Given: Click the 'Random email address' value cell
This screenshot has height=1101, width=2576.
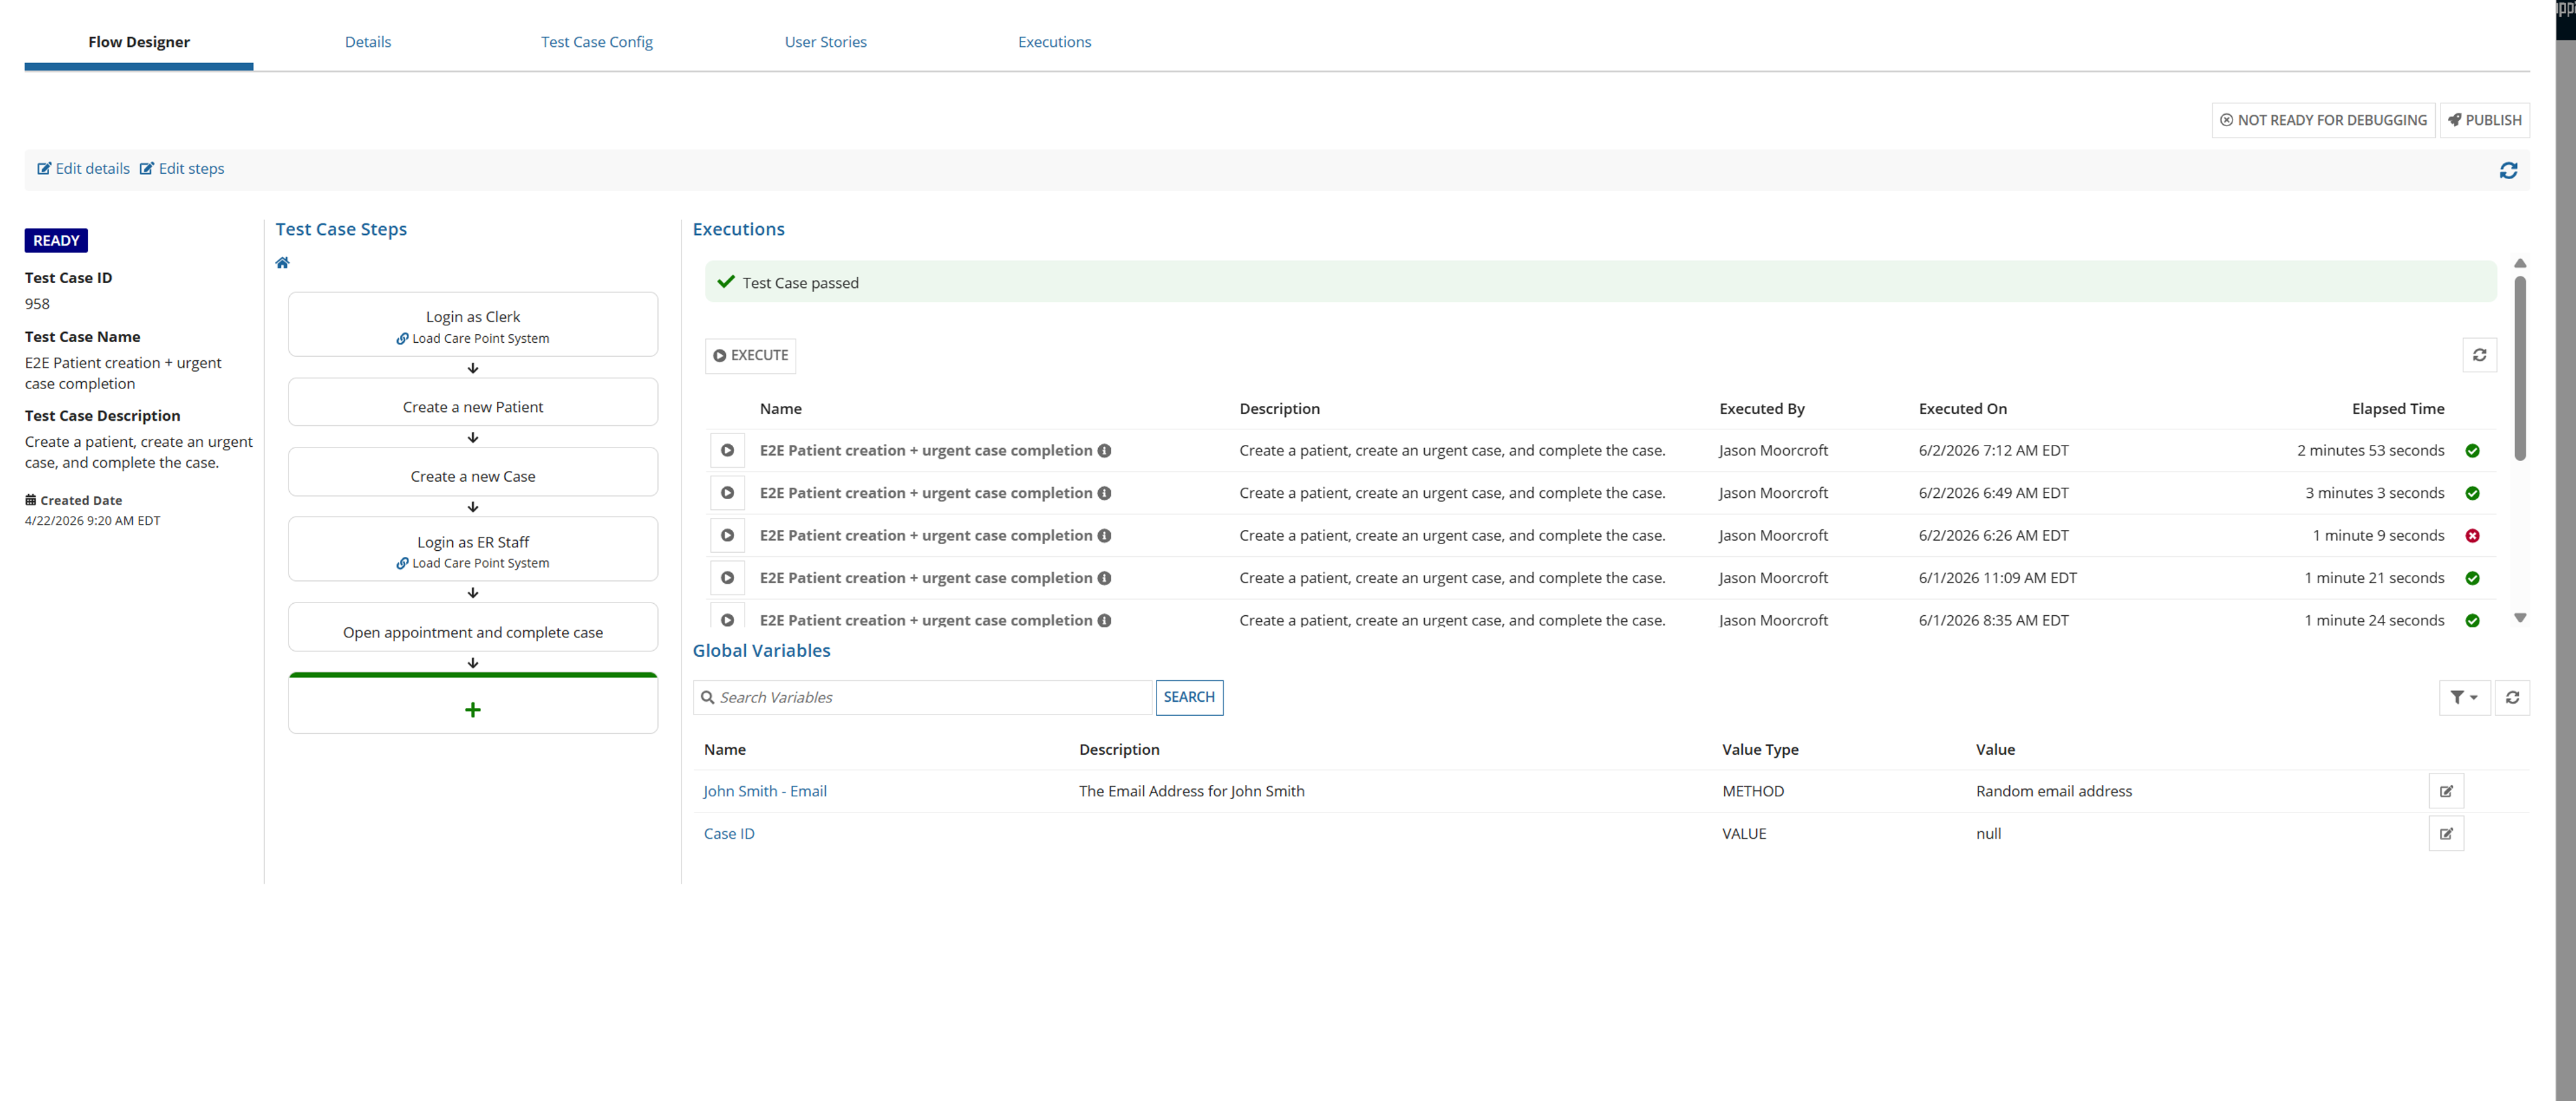Looking at the screenshot, I should click(2053, 791).
